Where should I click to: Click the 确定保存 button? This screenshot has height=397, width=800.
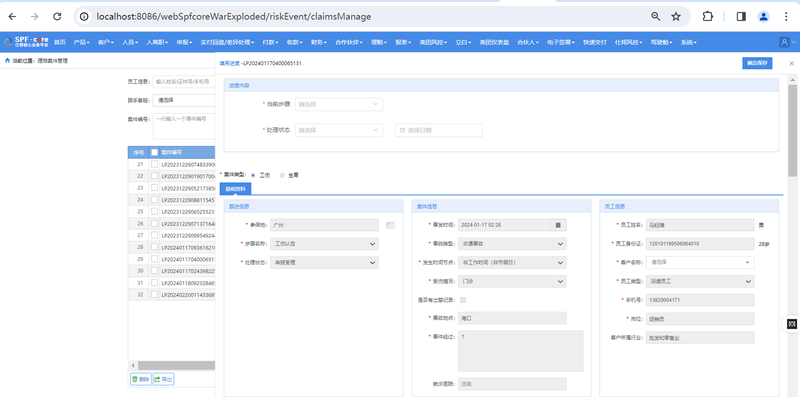(x=757, y=63)
